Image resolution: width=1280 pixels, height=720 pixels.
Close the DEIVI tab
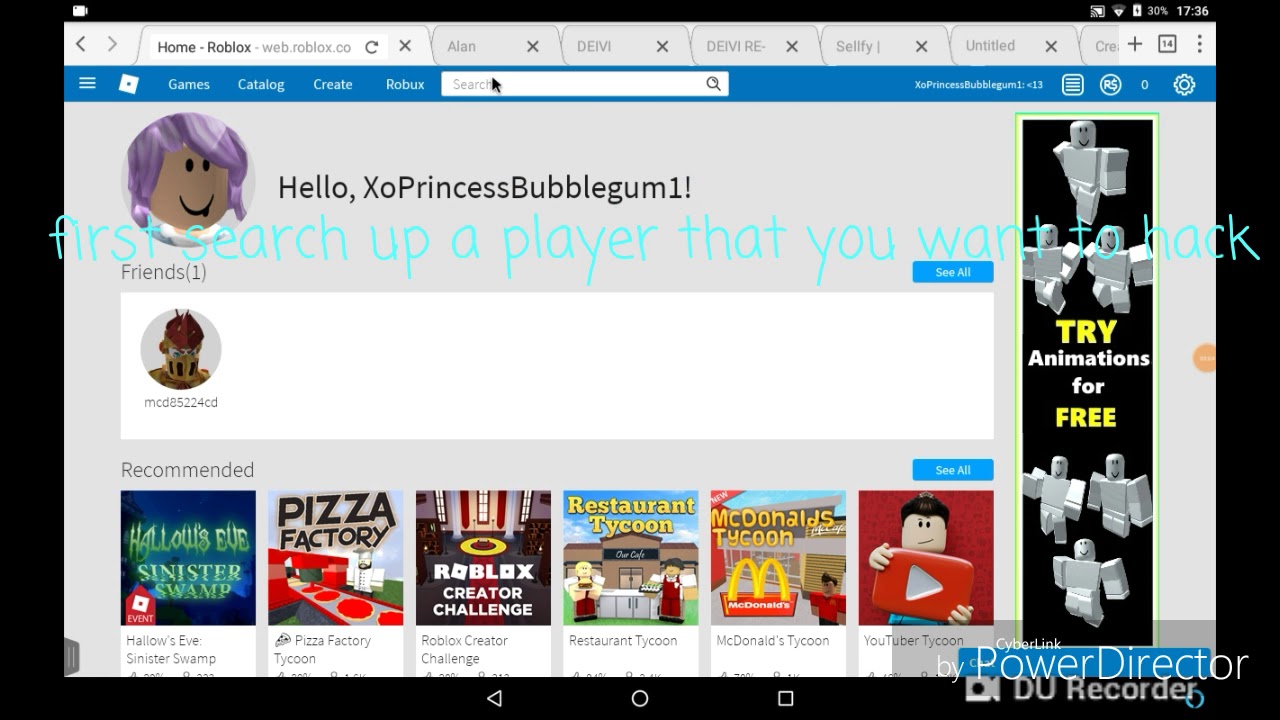(662, 46)
